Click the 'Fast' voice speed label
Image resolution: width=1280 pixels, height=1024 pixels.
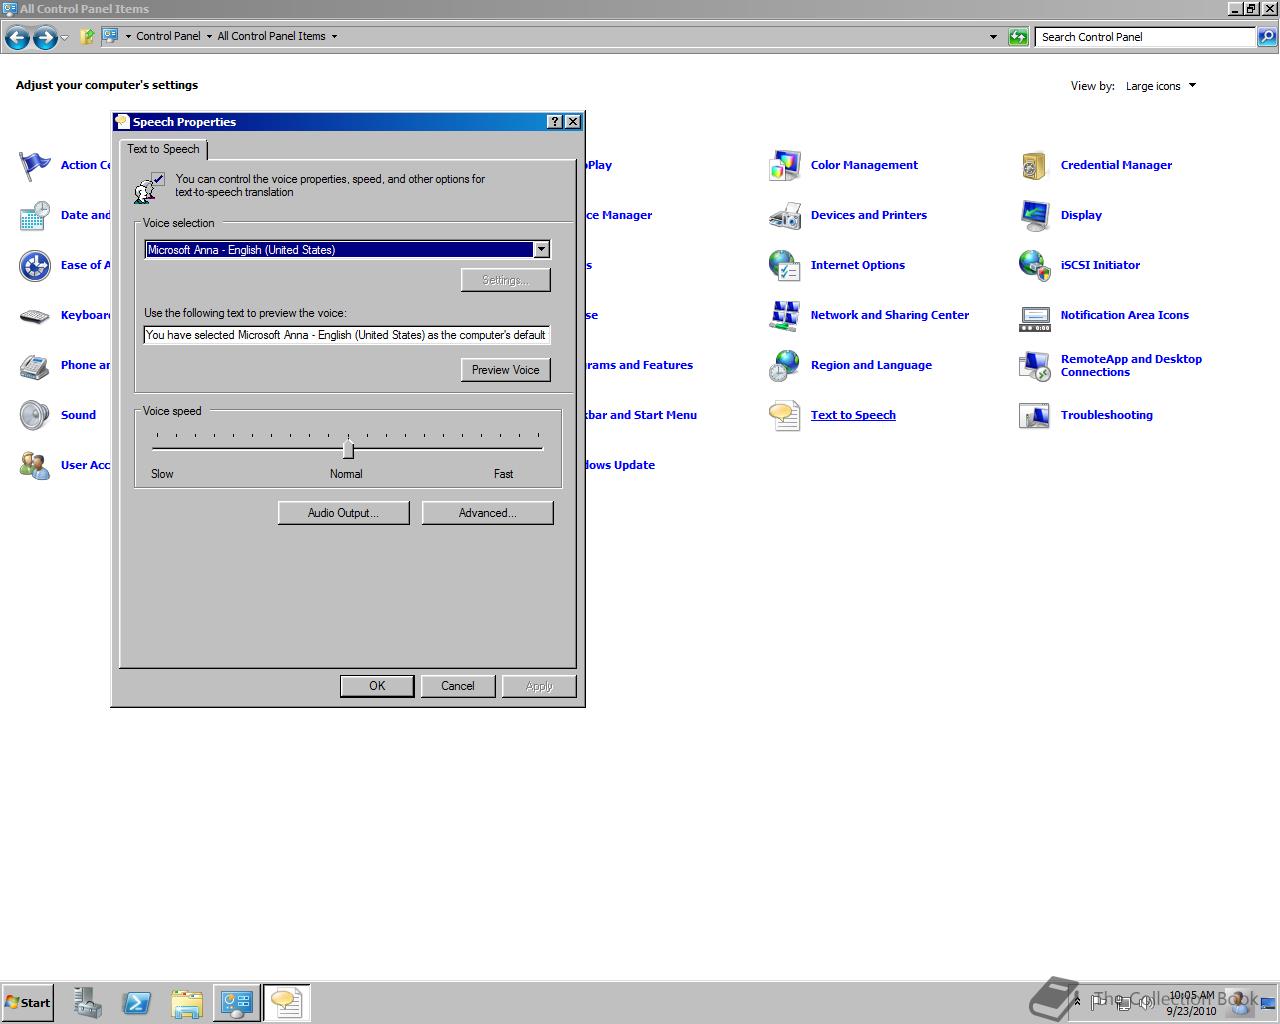(x=503, y=474)
